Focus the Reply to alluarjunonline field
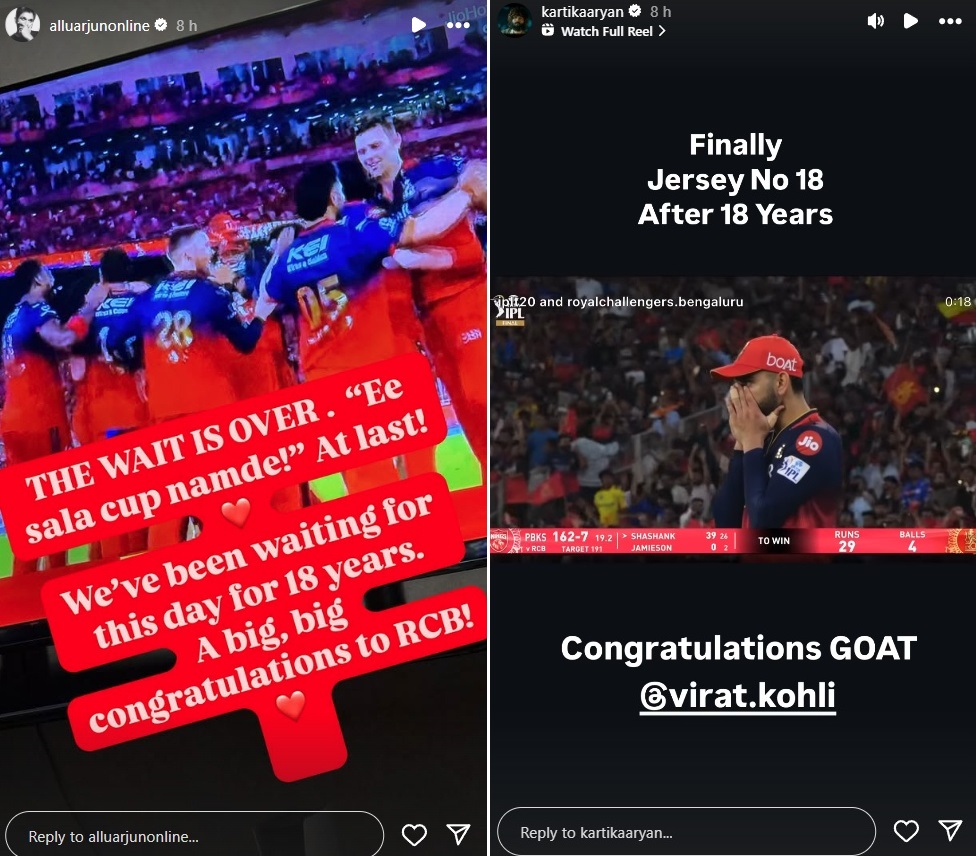Viewport: 980px width, 856px height. [194, 836]
